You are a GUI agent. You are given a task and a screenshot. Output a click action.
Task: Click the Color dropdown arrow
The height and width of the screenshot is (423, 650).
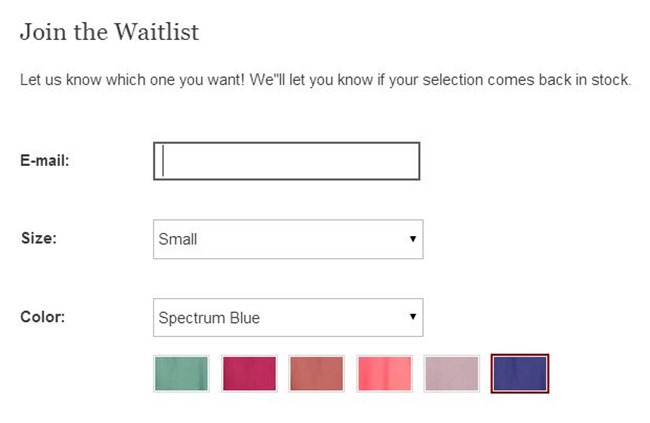(412, 318)
